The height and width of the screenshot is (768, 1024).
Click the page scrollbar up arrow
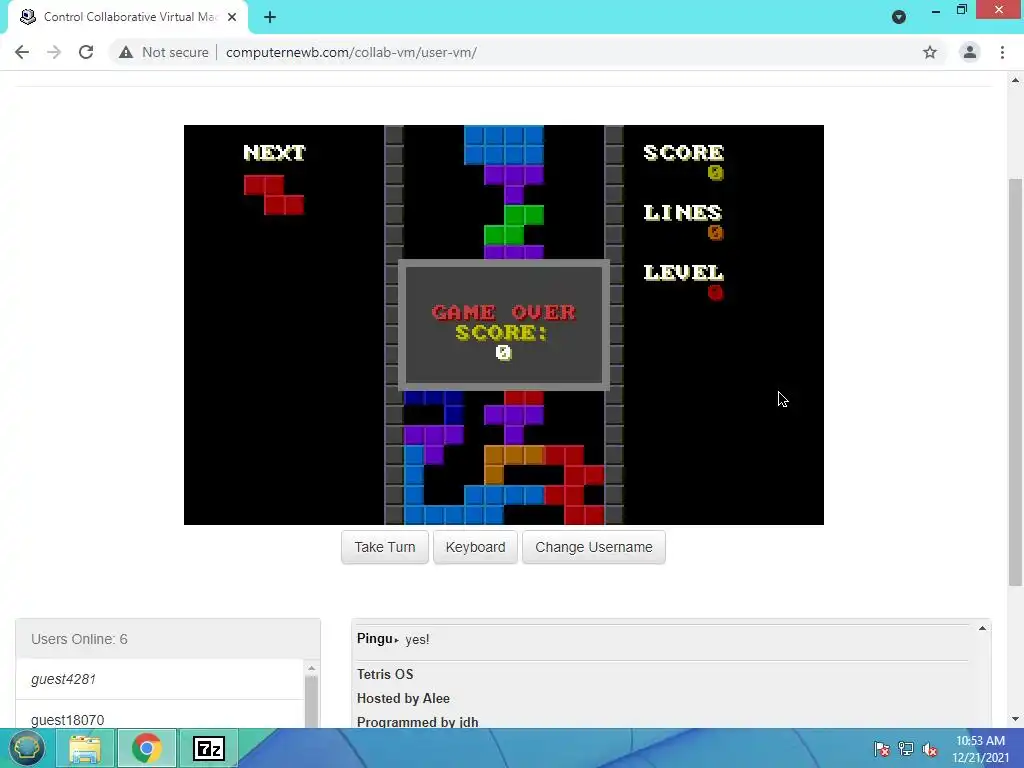click(x=1015, y=80)
